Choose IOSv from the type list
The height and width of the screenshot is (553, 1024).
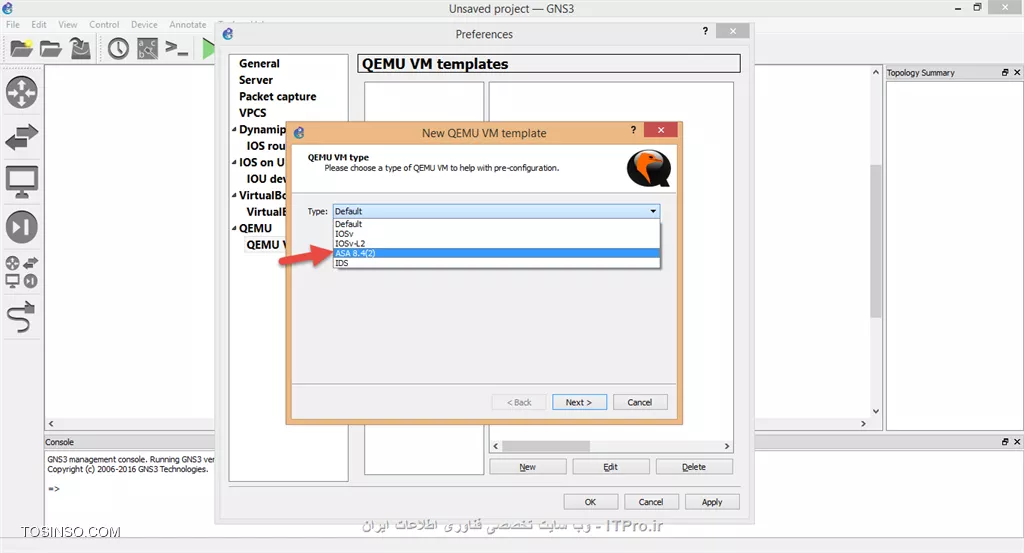coord(496,234)
